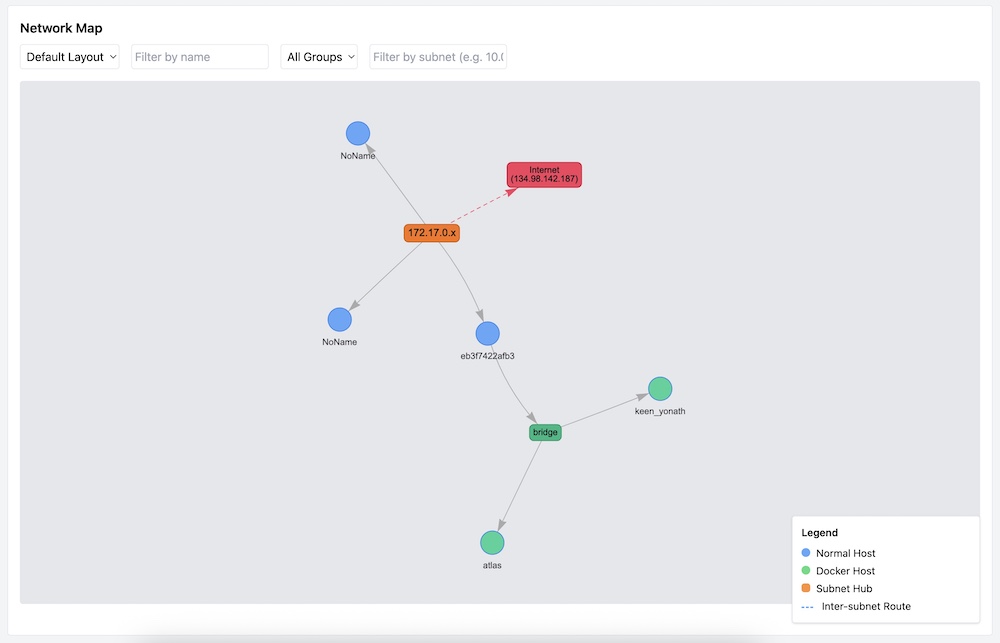
Task: Click the red Internet gateway node
Action: (x=544, y=175)
